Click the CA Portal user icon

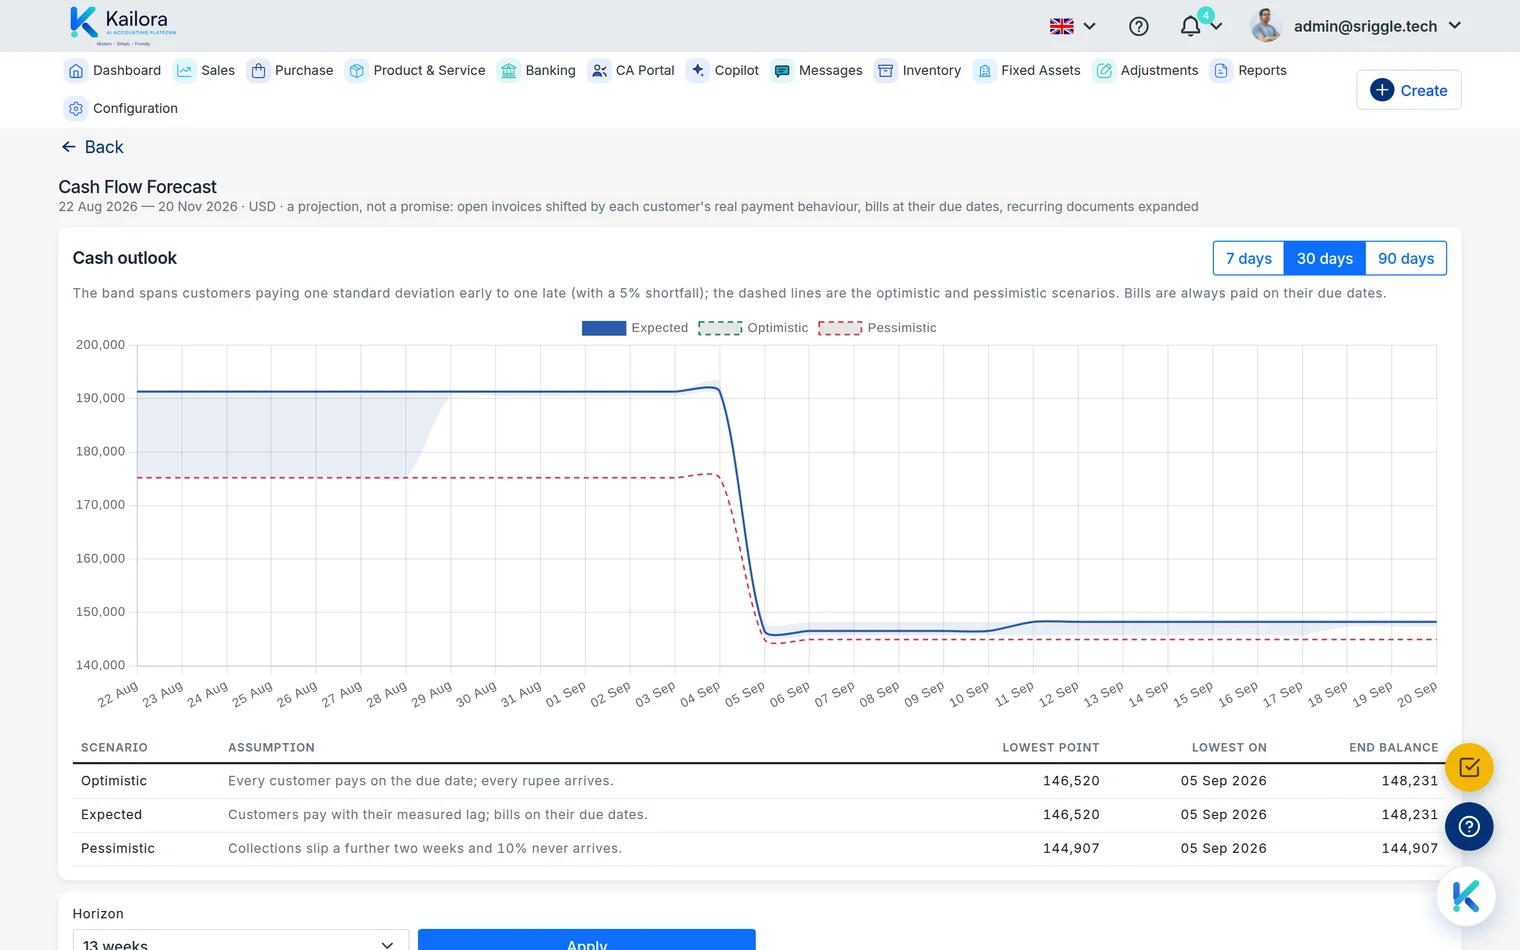tap(599, 71)
